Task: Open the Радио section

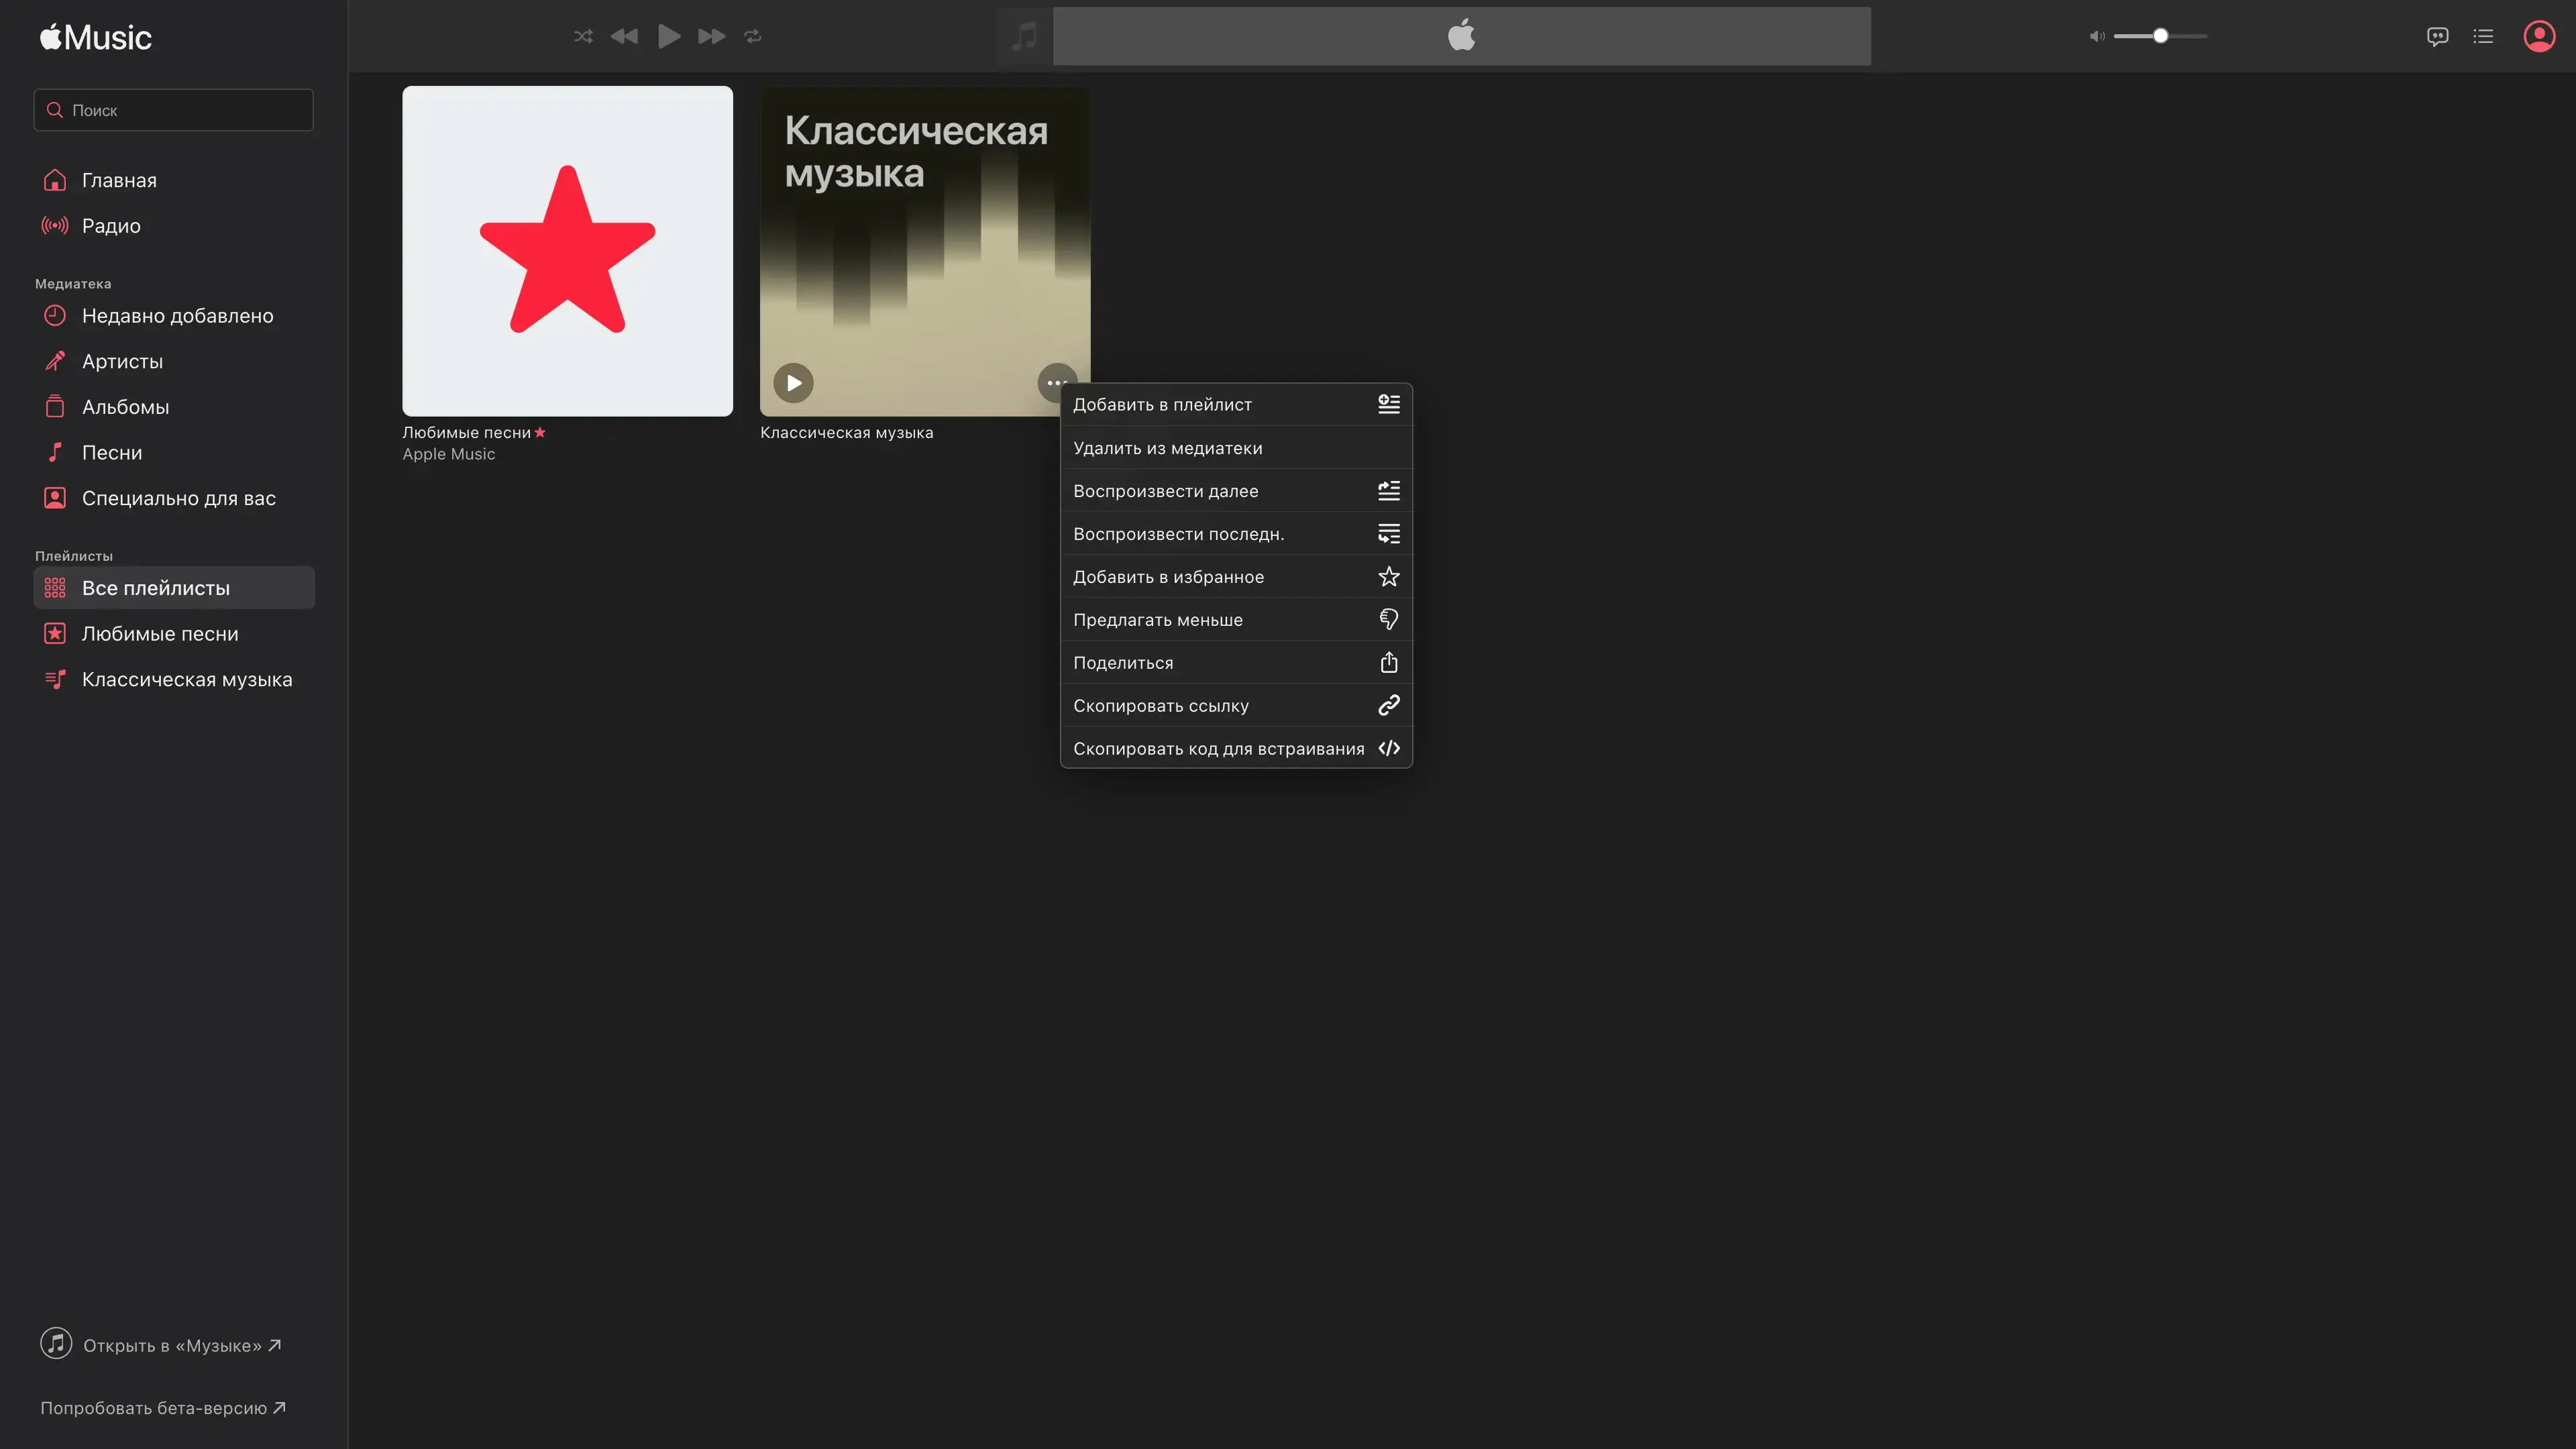Action: click(111, 226)
